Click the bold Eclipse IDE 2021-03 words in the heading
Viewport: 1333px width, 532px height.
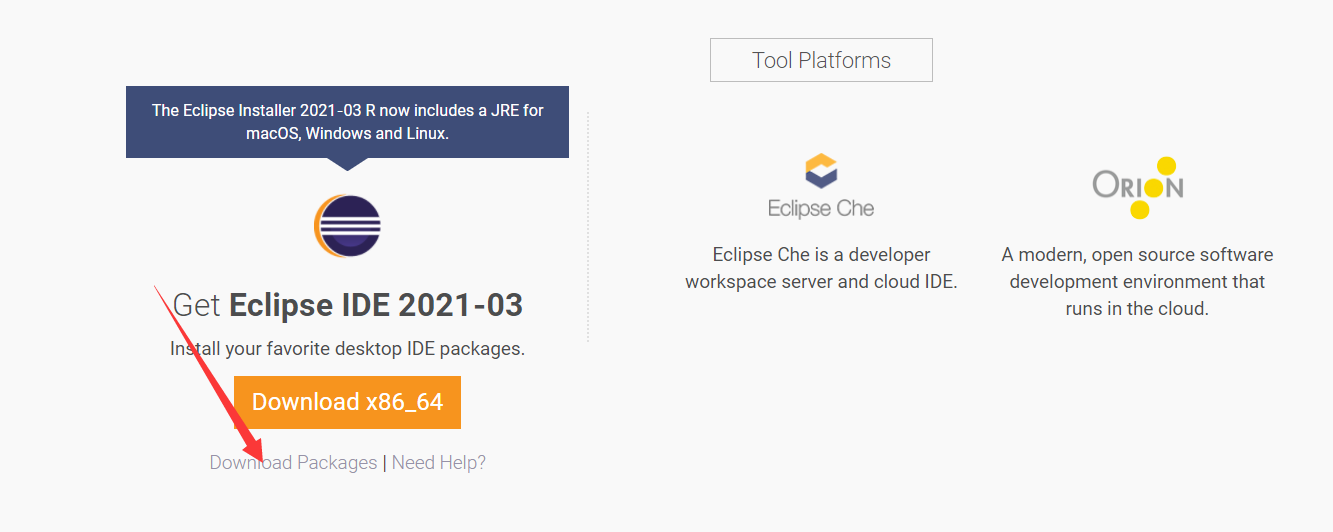coord(376,305)
